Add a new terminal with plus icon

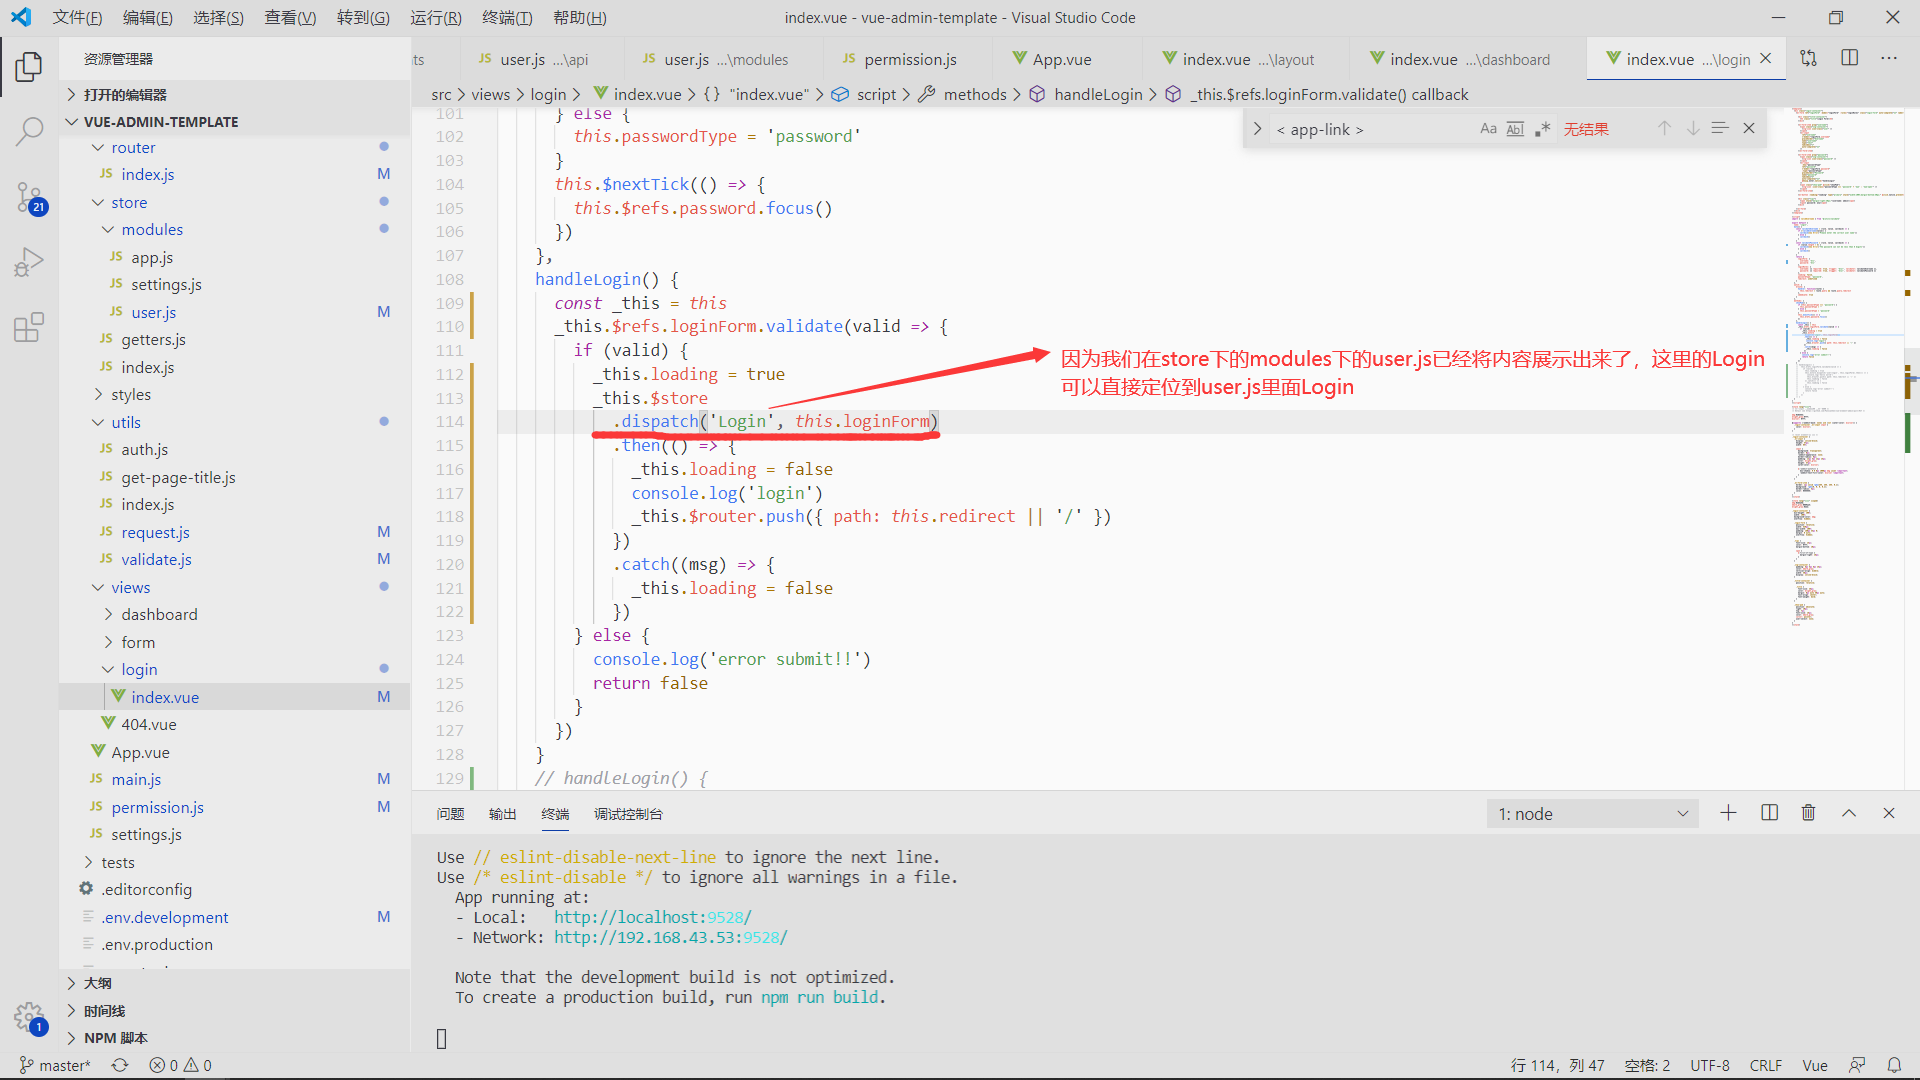pos(1728,813)
